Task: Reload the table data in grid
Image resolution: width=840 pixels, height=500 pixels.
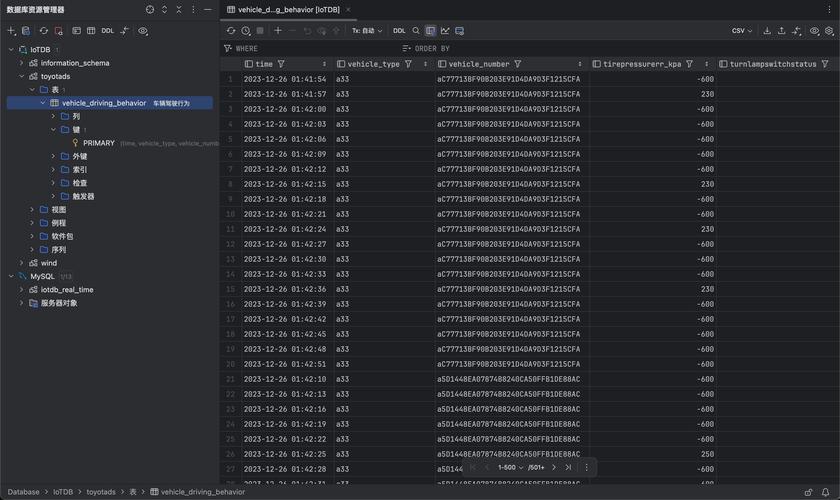Action: 231,31
